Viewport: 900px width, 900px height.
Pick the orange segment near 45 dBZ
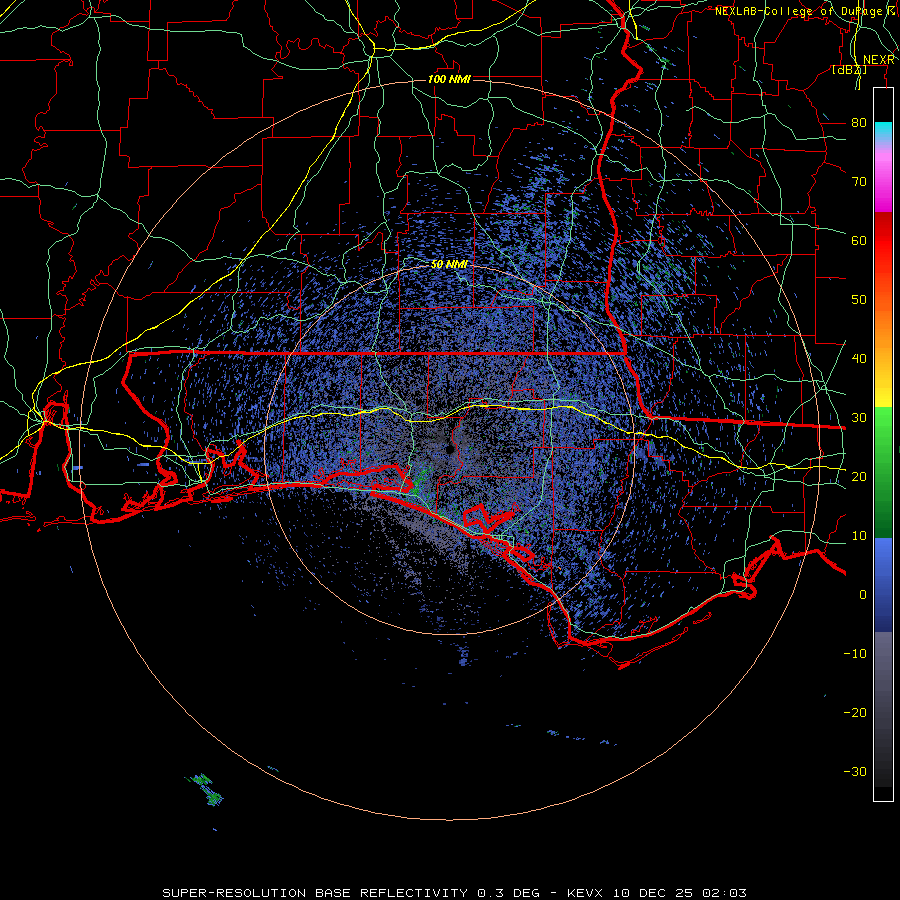tap(884, 327)
